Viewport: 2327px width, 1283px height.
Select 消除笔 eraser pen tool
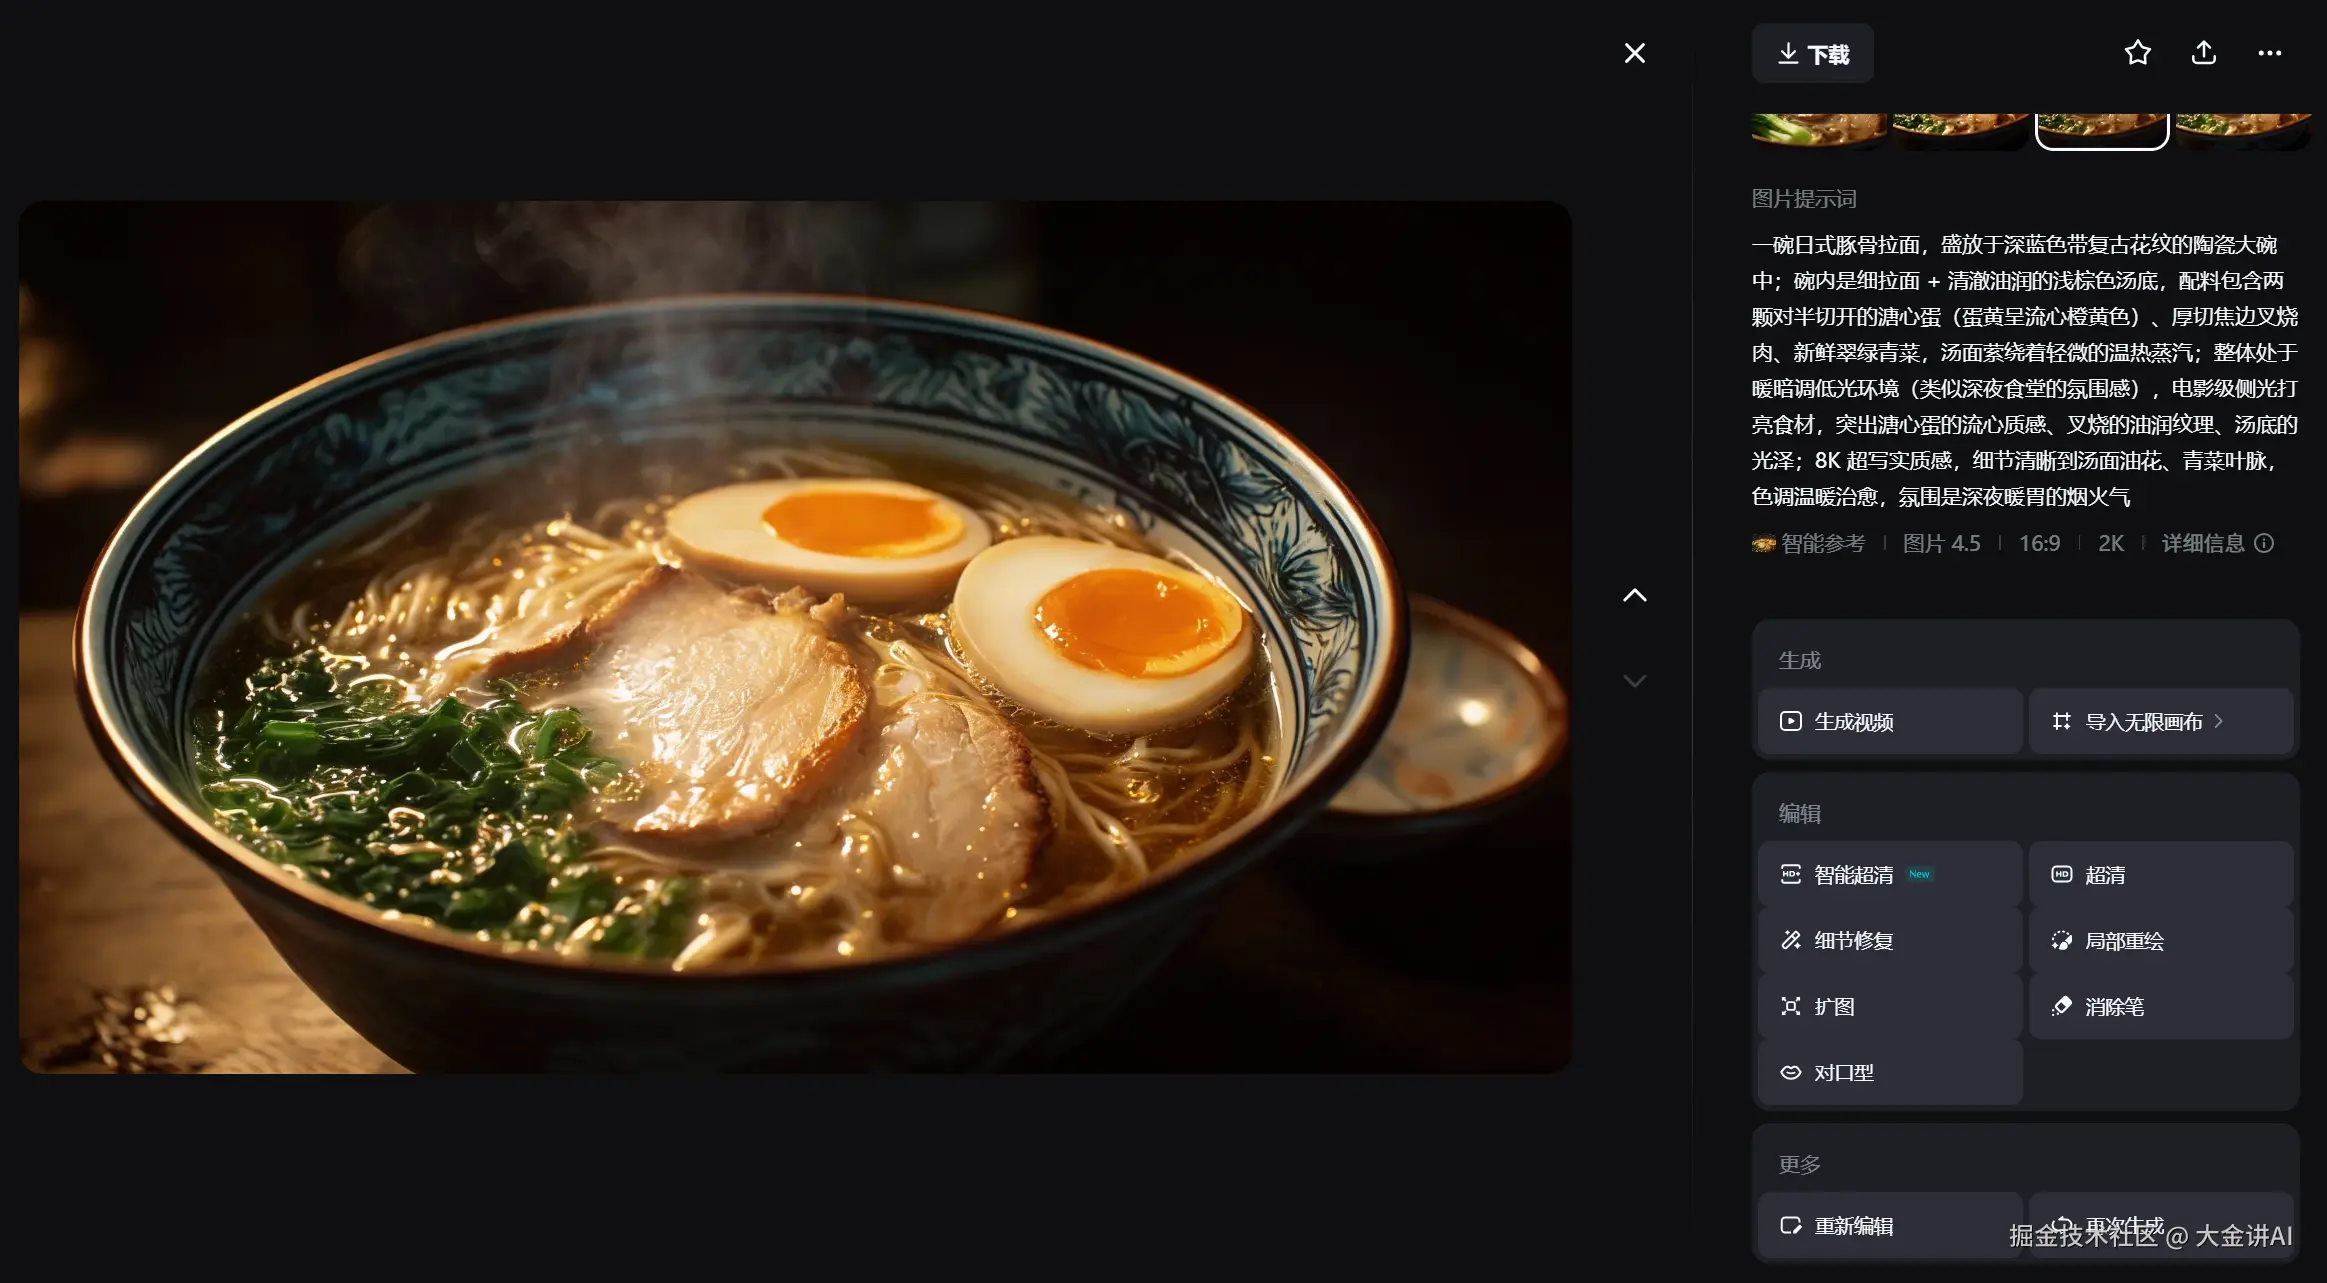2160,1007
